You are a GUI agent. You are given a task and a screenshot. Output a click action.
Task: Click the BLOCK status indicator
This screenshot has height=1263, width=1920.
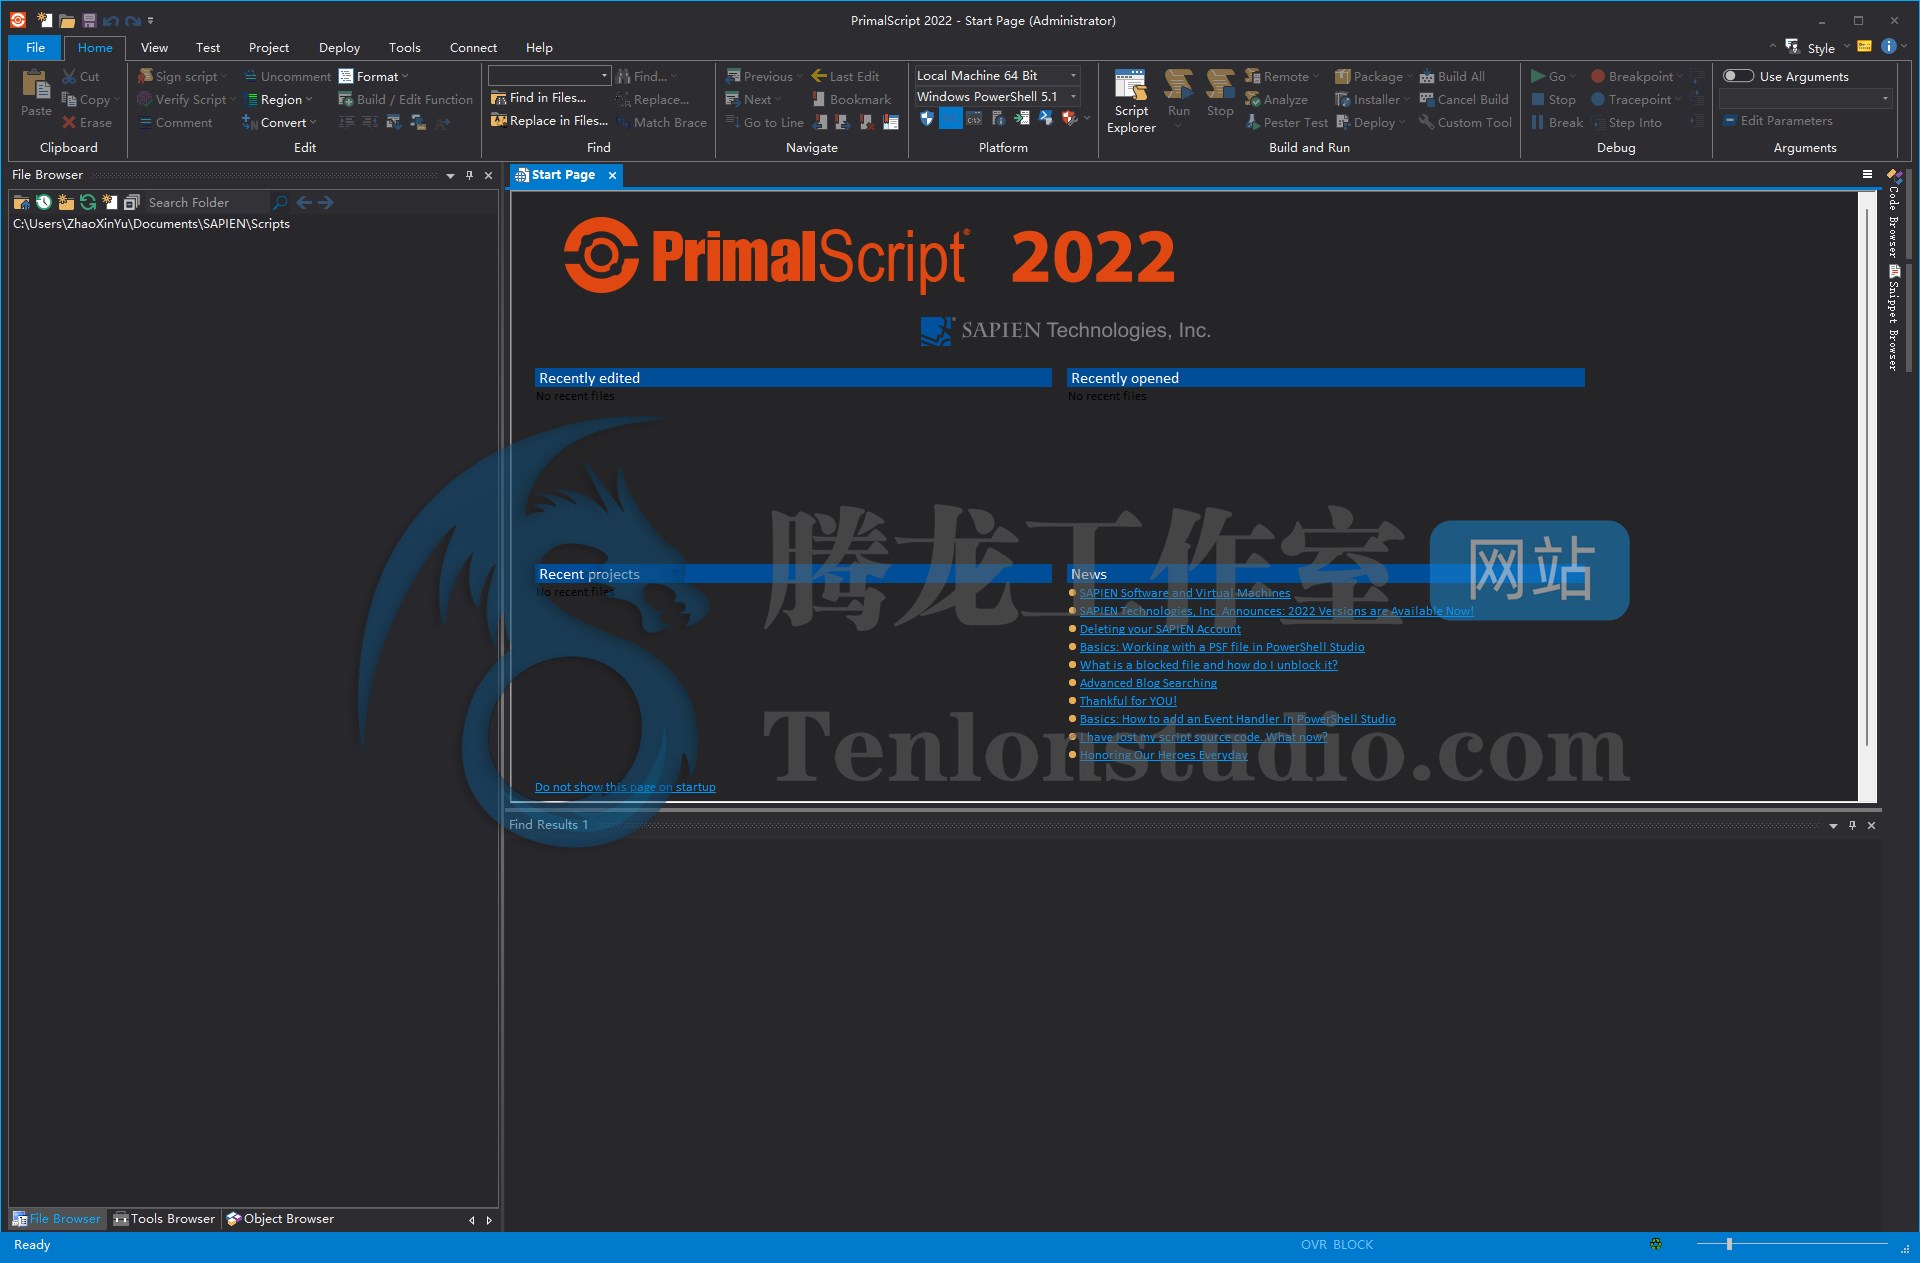coord(1353,1245)
